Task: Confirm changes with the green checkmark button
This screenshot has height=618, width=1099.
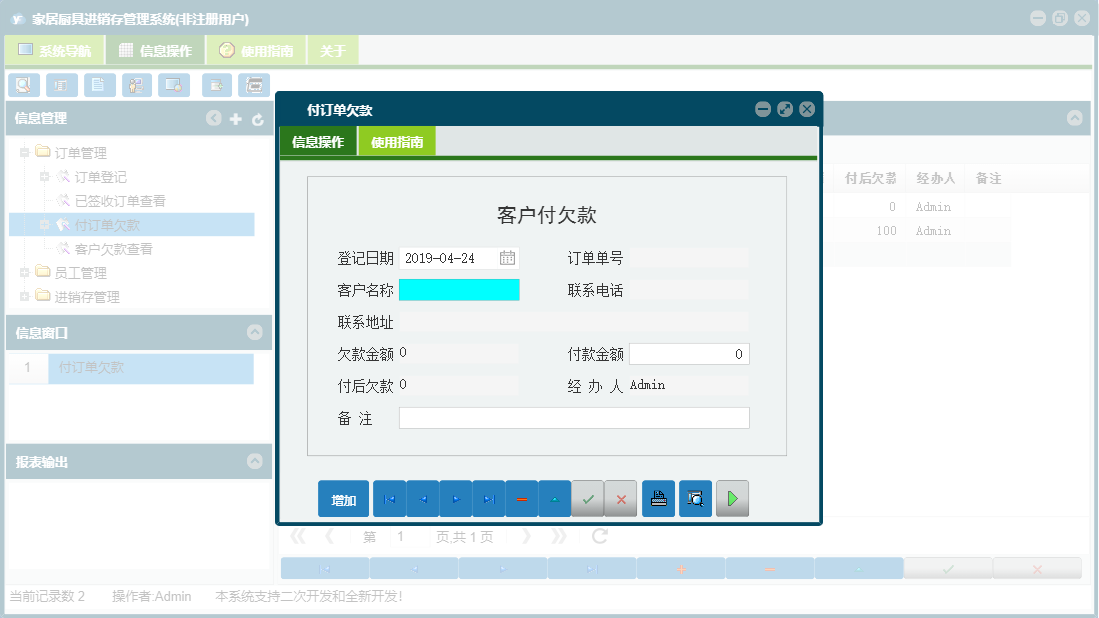Action: [x=588, y=498]
